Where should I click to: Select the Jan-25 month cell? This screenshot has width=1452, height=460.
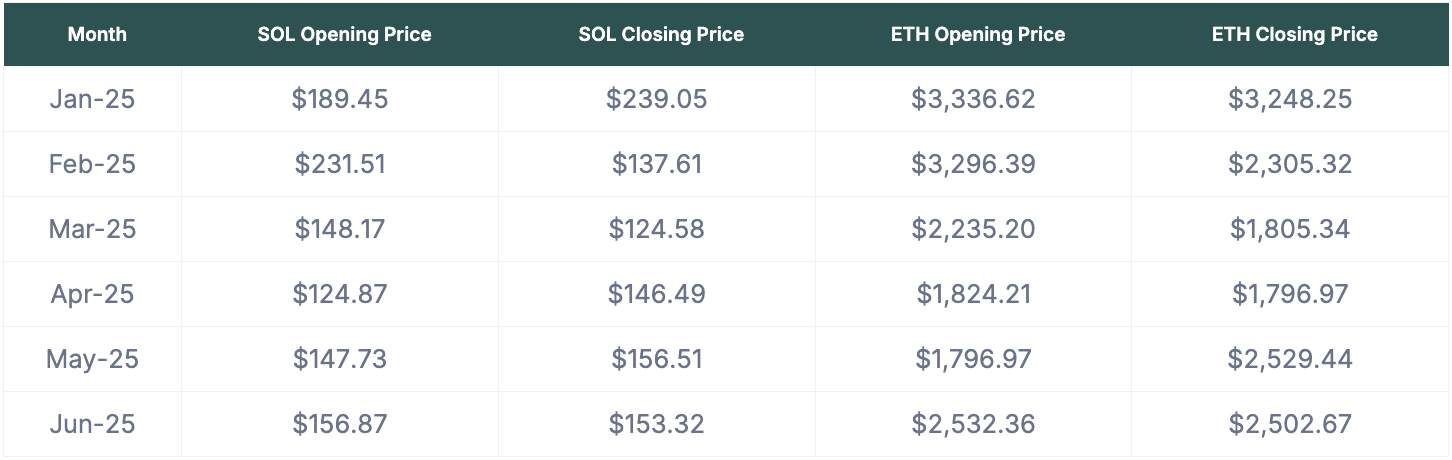92,99
